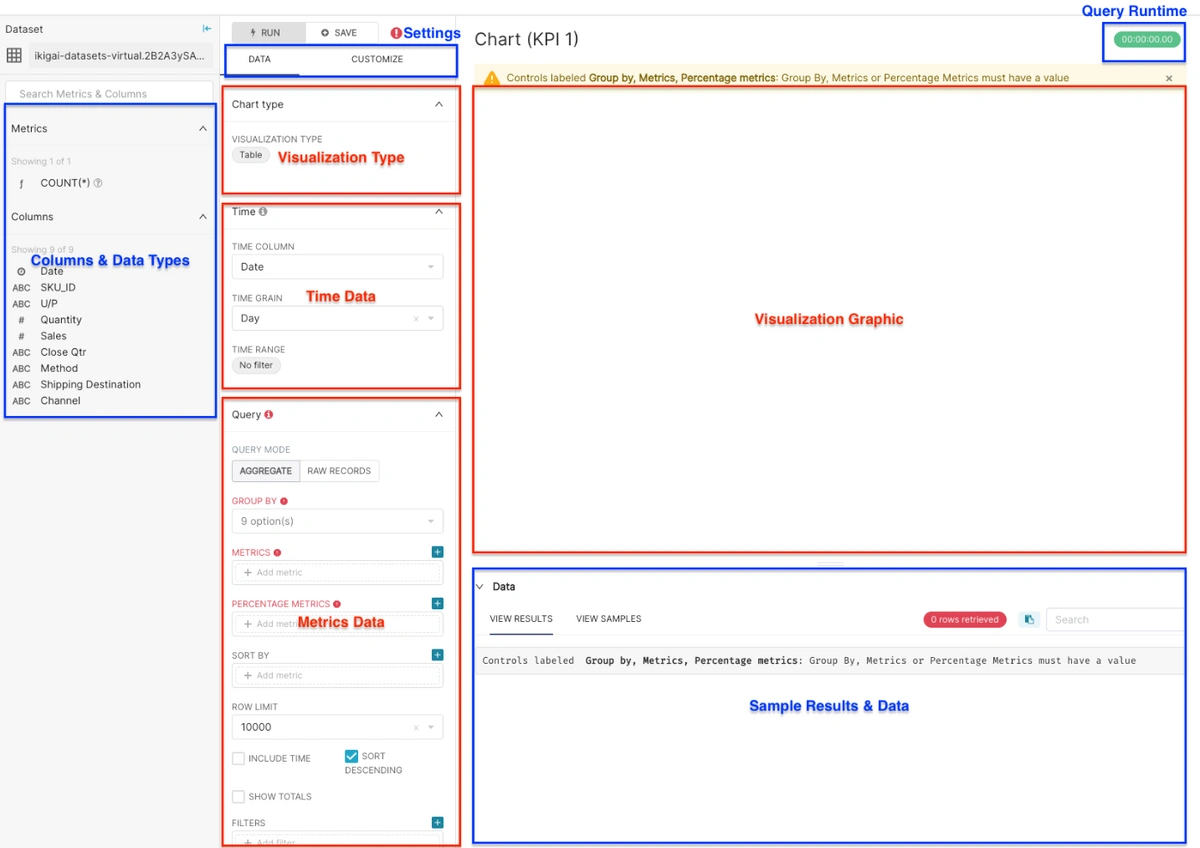Click the SAVE button
1200x848 pixels.
(x=341, y=33)
